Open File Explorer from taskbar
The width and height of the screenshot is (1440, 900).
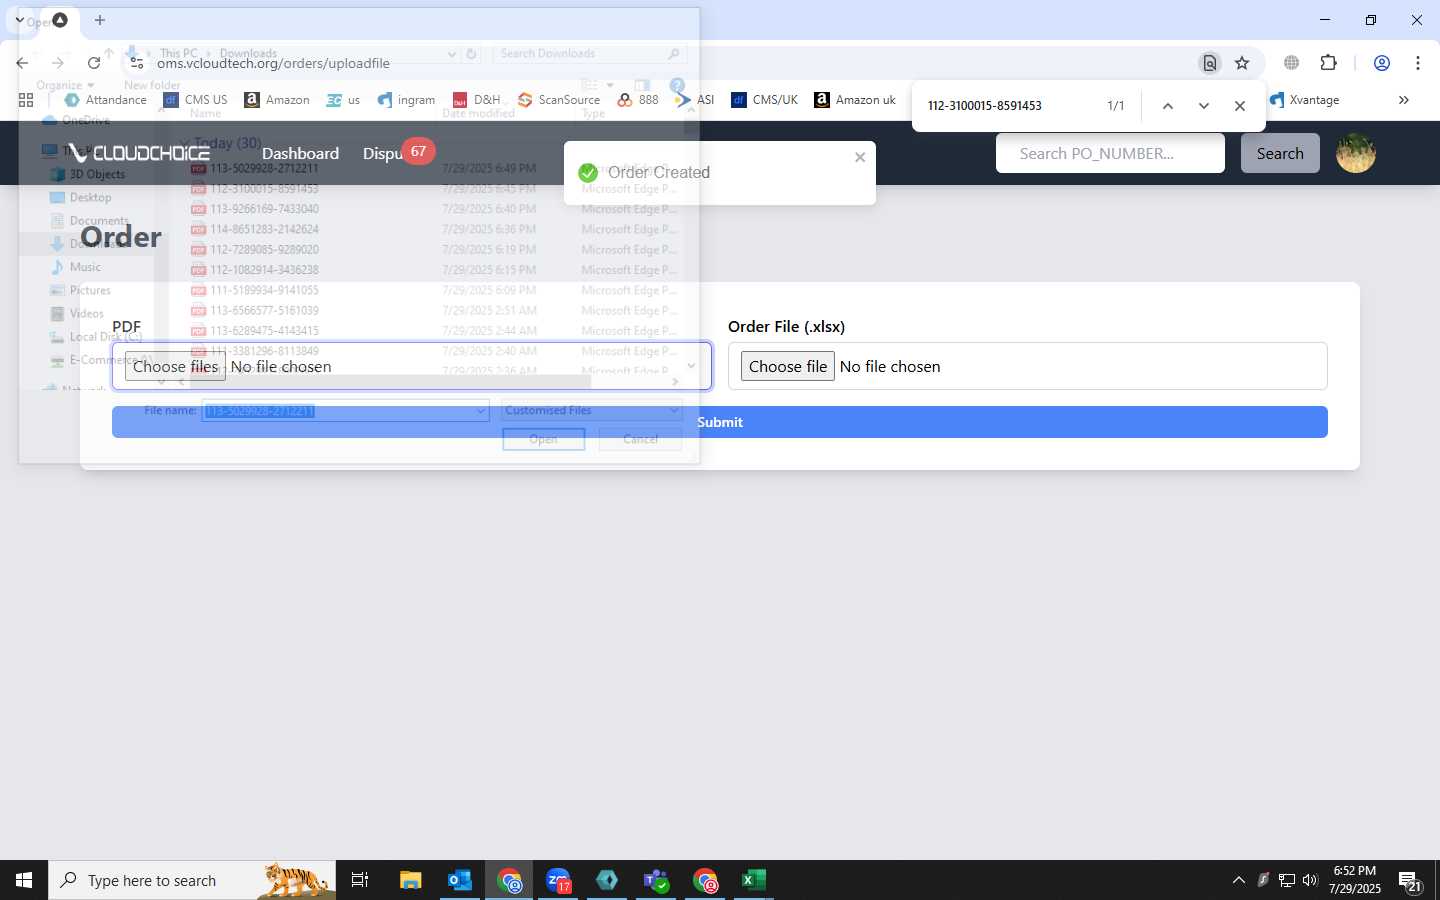410,880
